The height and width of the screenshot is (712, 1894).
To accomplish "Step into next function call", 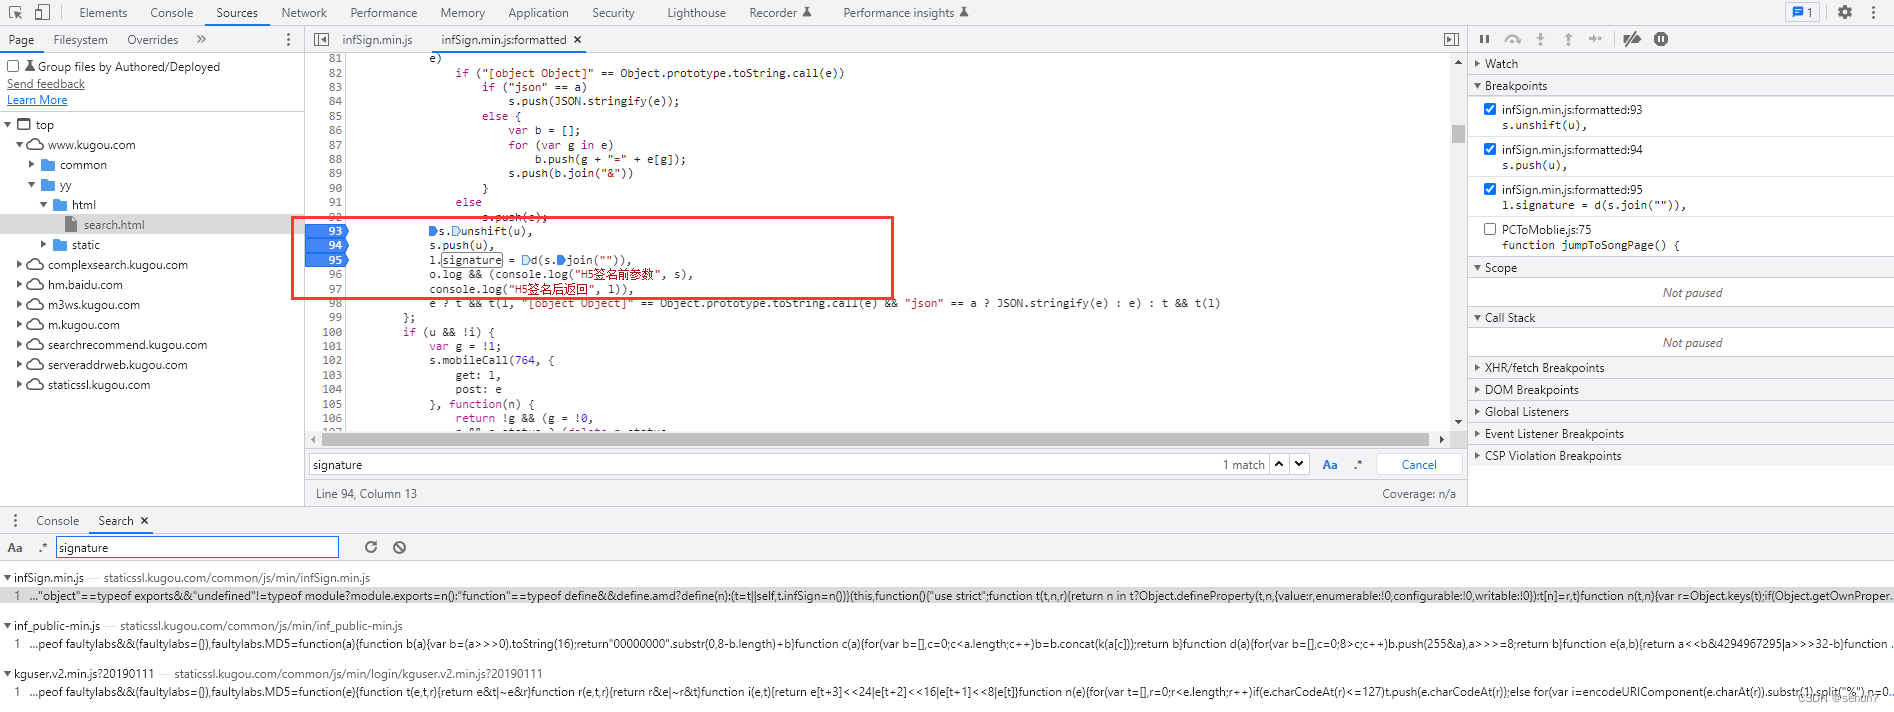I will [x=1540, y=39].
